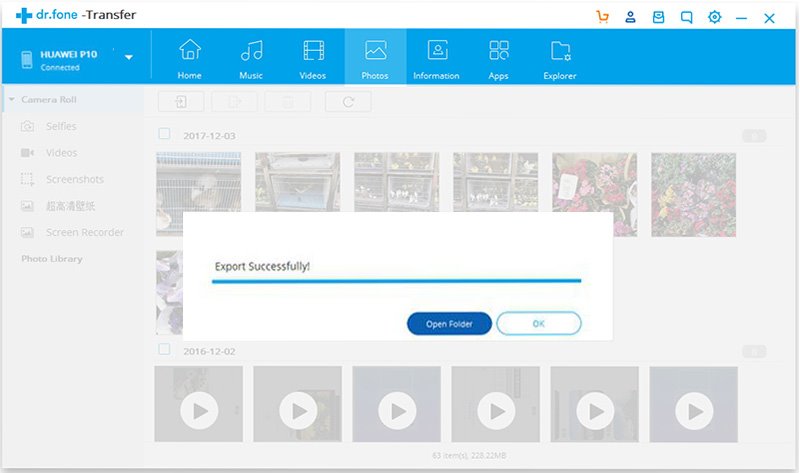This screenshot has width=800, height=473.
Task: Click the HUAWEI P10 phone icon
Action: point(27,60)
